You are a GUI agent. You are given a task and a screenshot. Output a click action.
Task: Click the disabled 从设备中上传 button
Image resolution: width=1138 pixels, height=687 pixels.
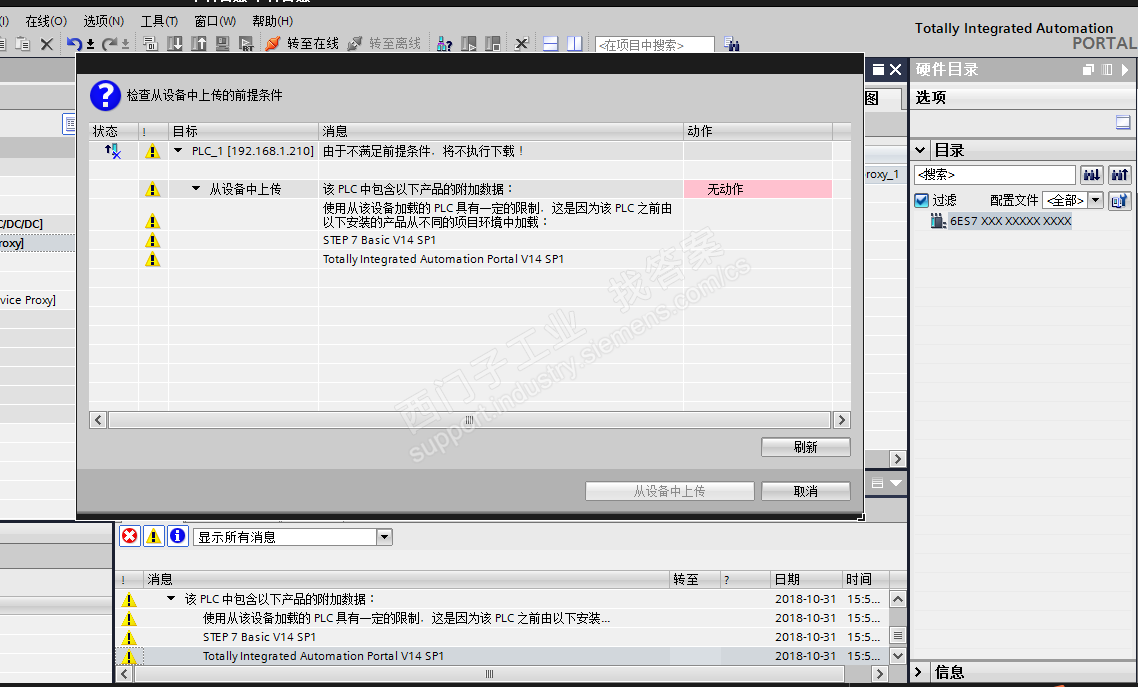(x=669, y=491)
